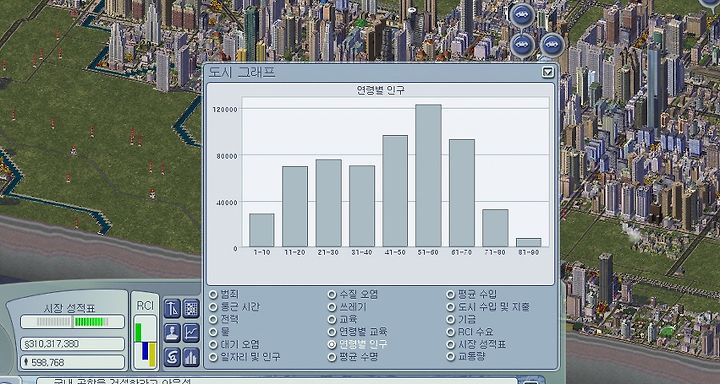Click the 31-40 age group bar
Screen dimensions: 720x384
pos(362,206)
